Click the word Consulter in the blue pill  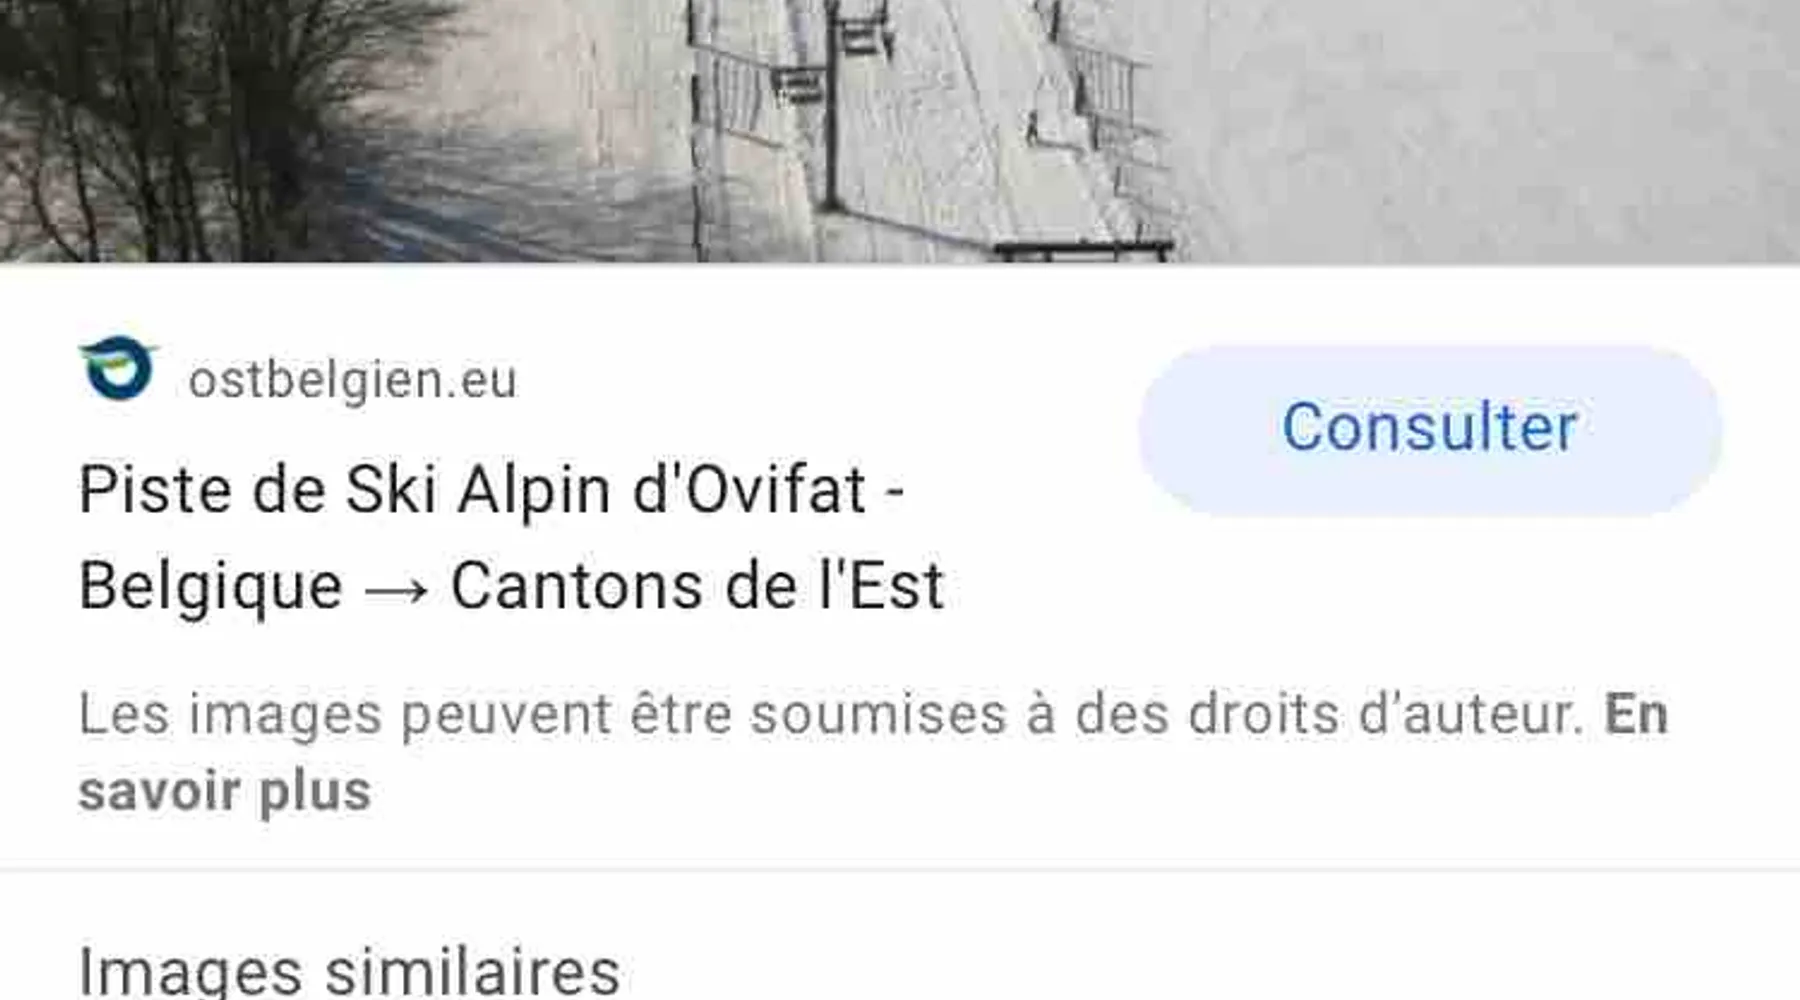point(1430,428)
